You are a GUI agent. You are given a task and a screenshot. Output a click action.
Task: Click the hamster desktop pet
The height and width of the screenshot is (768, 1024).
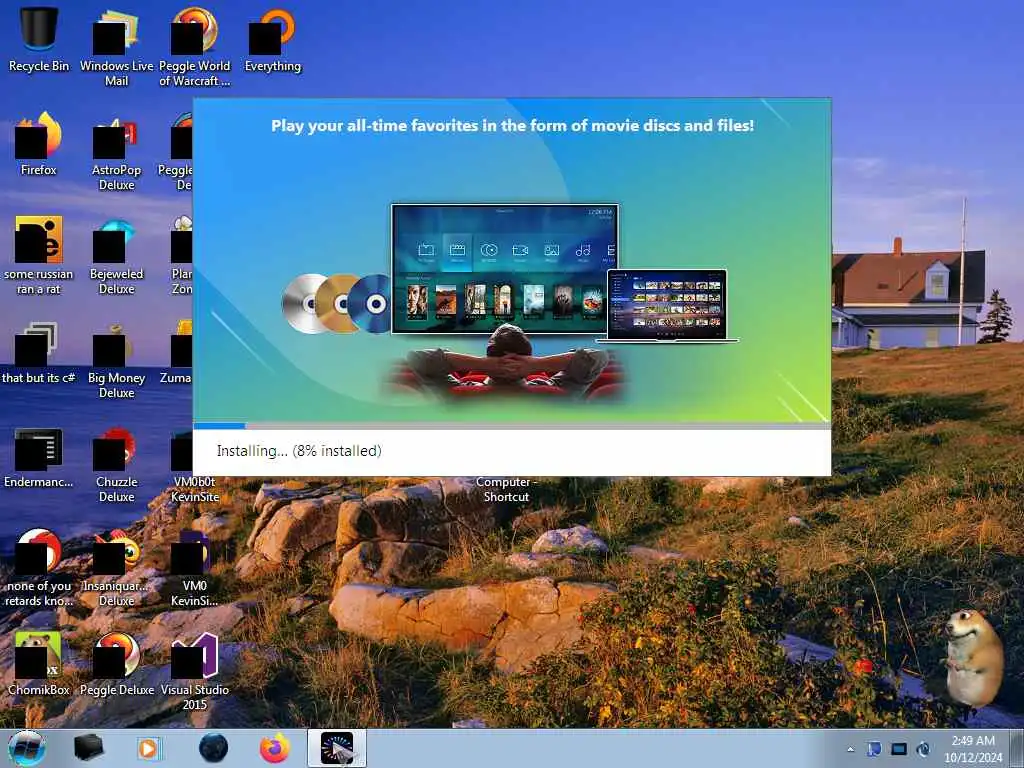click(972, 656)
